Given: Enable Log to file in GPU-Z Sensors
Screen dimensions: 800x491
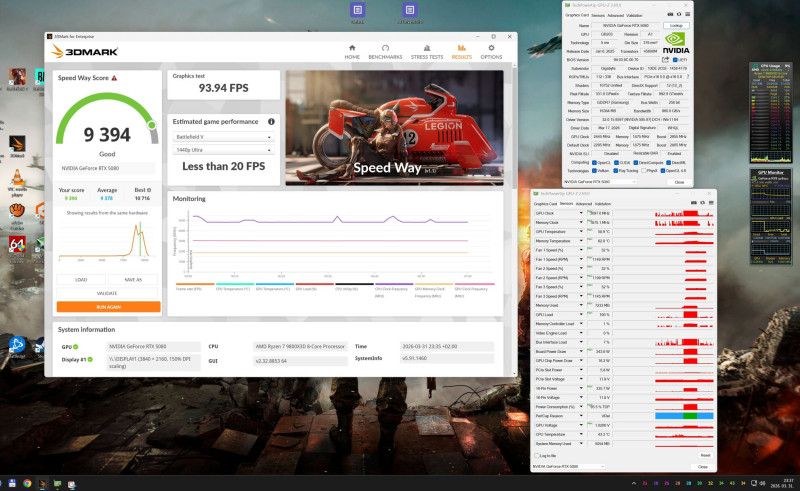Looking at the screenshot, I should [537, 455].
